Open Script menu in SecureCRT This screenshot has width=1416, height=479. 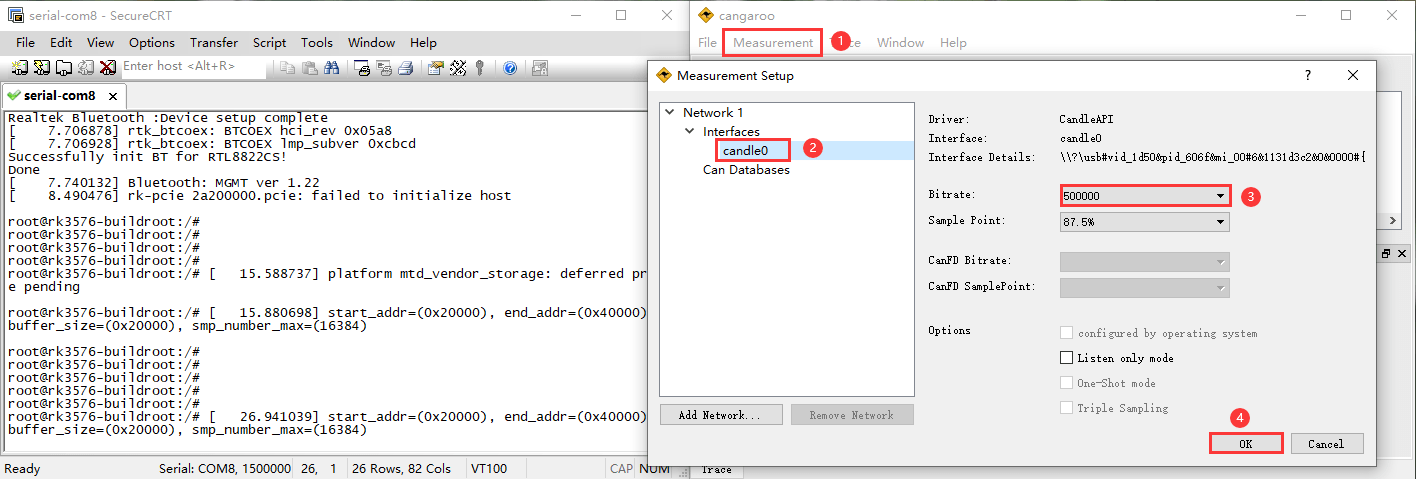(x=270, y=43)
